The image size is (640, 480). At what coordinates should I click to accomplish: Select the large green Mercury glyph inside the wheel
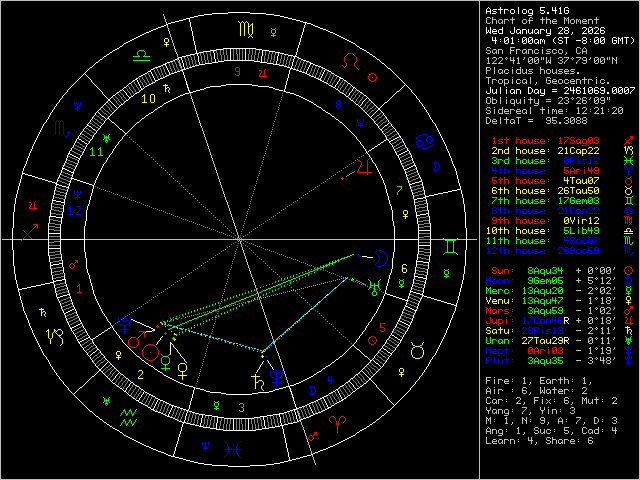click(166, 362)
